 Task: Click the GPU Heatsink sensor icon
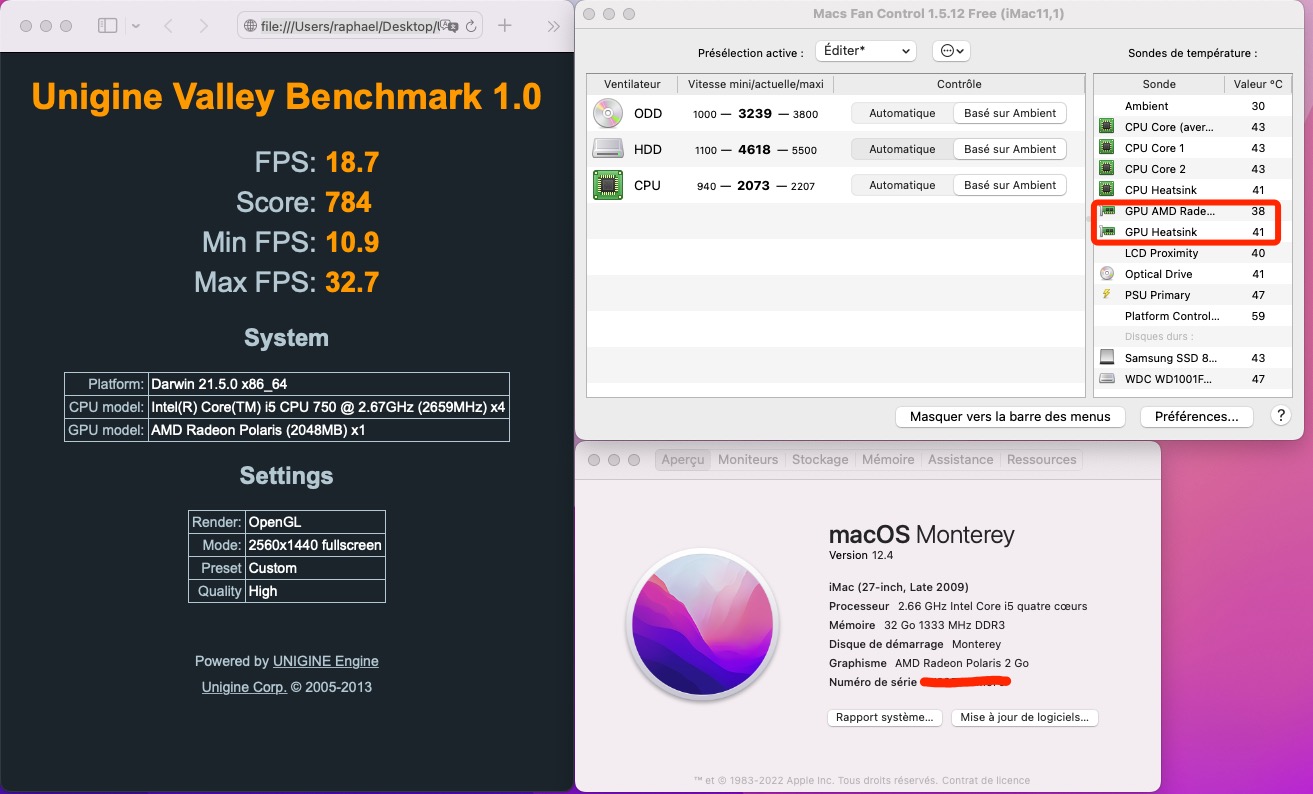pyautogui.click(x=1107, y=232)
